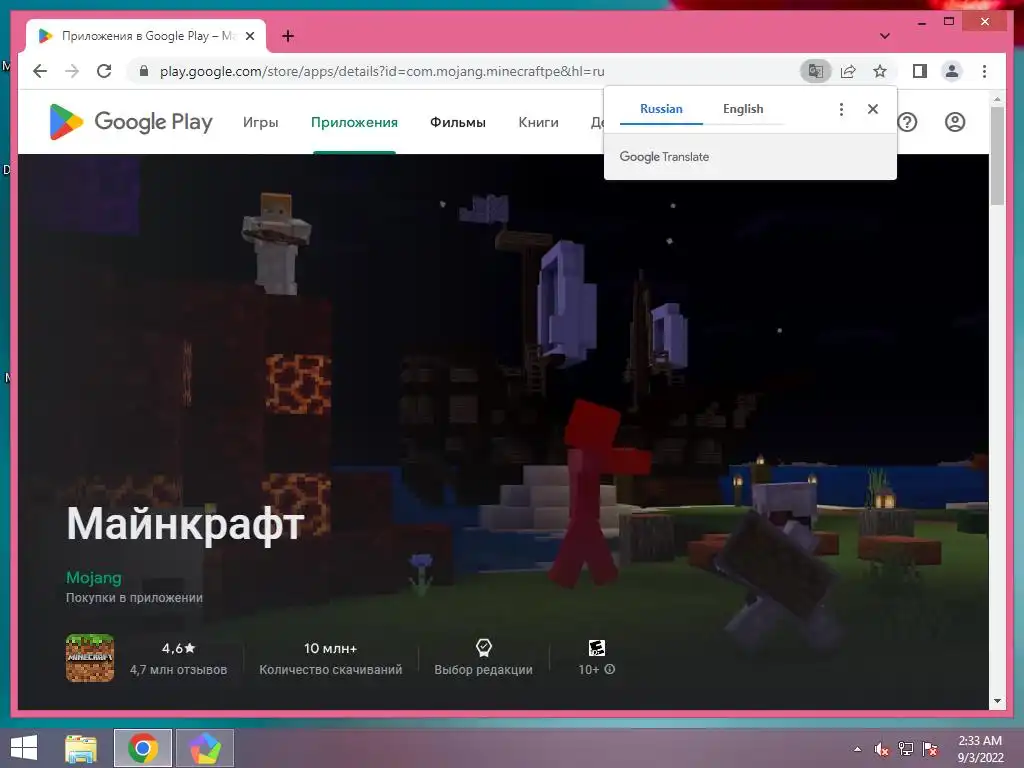
Task: Open a new browser tab
Action: click(x=288, y=36)
